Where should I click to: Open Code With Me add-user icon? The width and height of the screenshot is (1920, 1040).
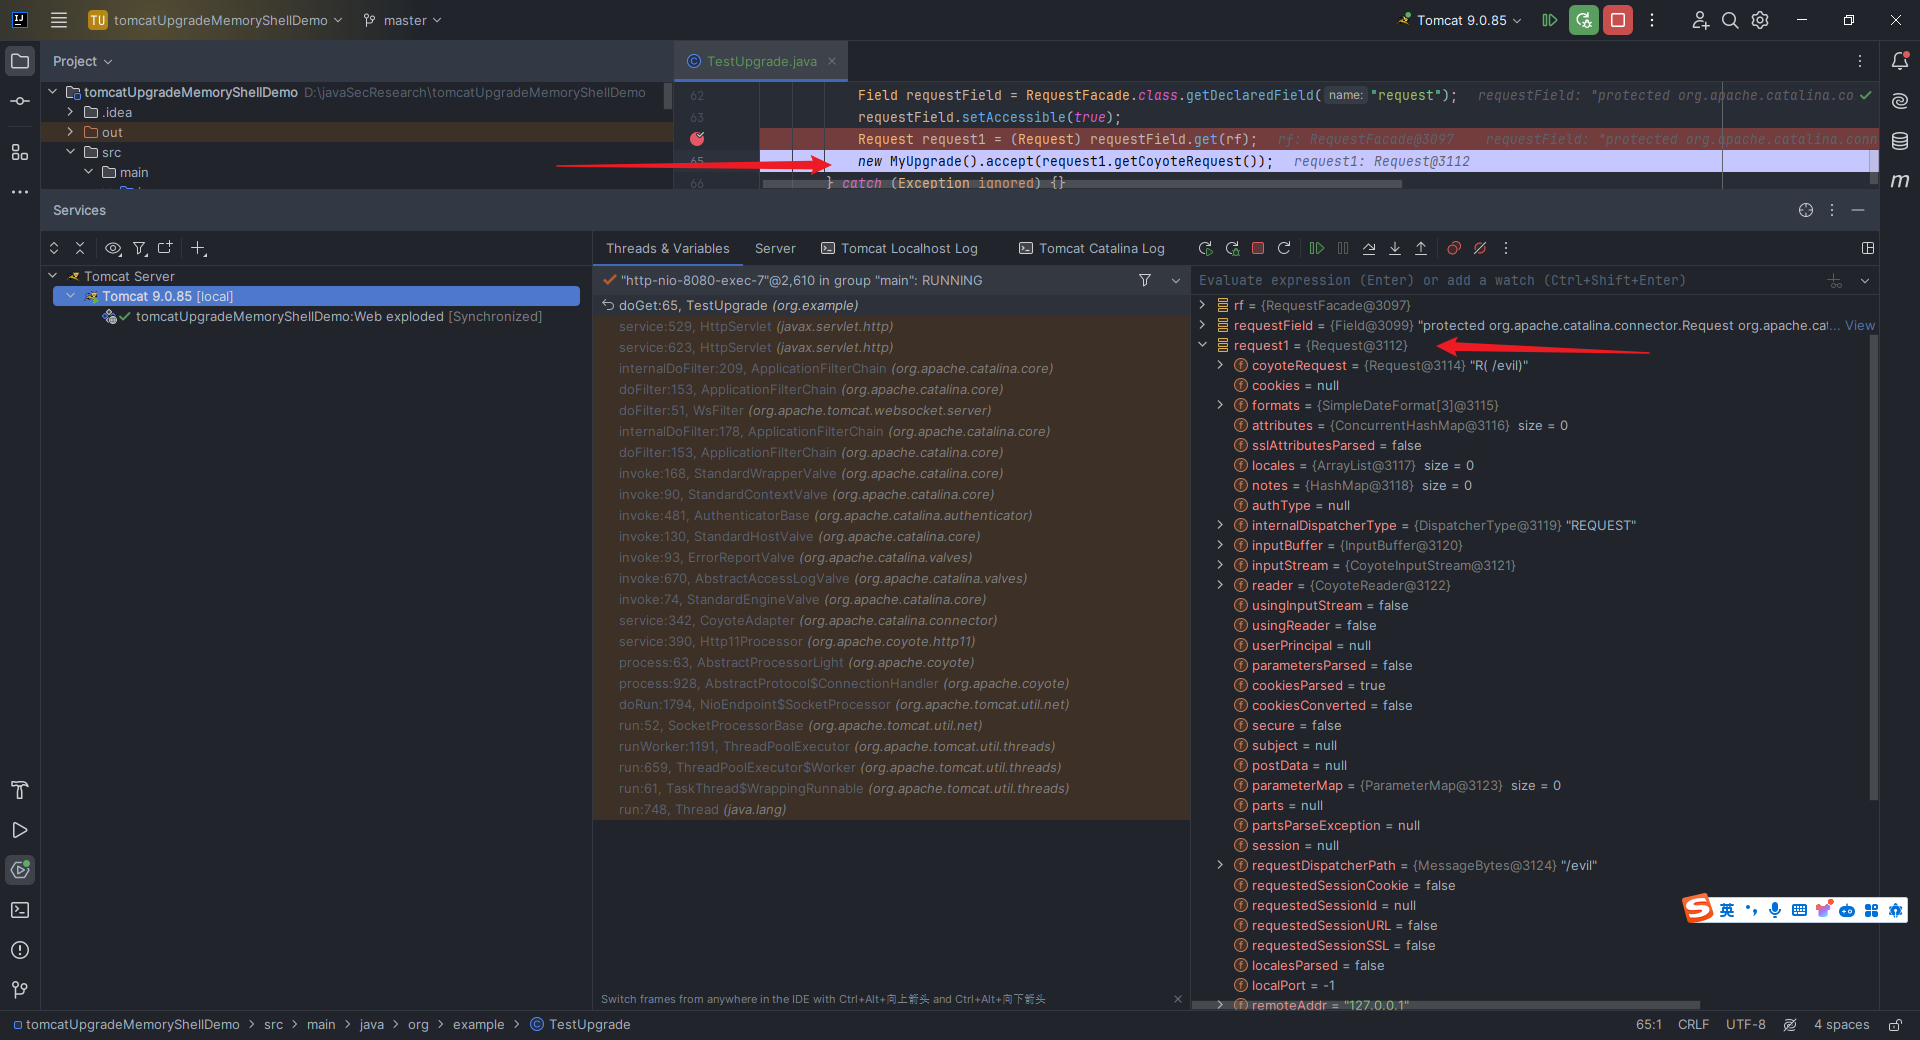pyautogui.click(x=1700, y=20)
